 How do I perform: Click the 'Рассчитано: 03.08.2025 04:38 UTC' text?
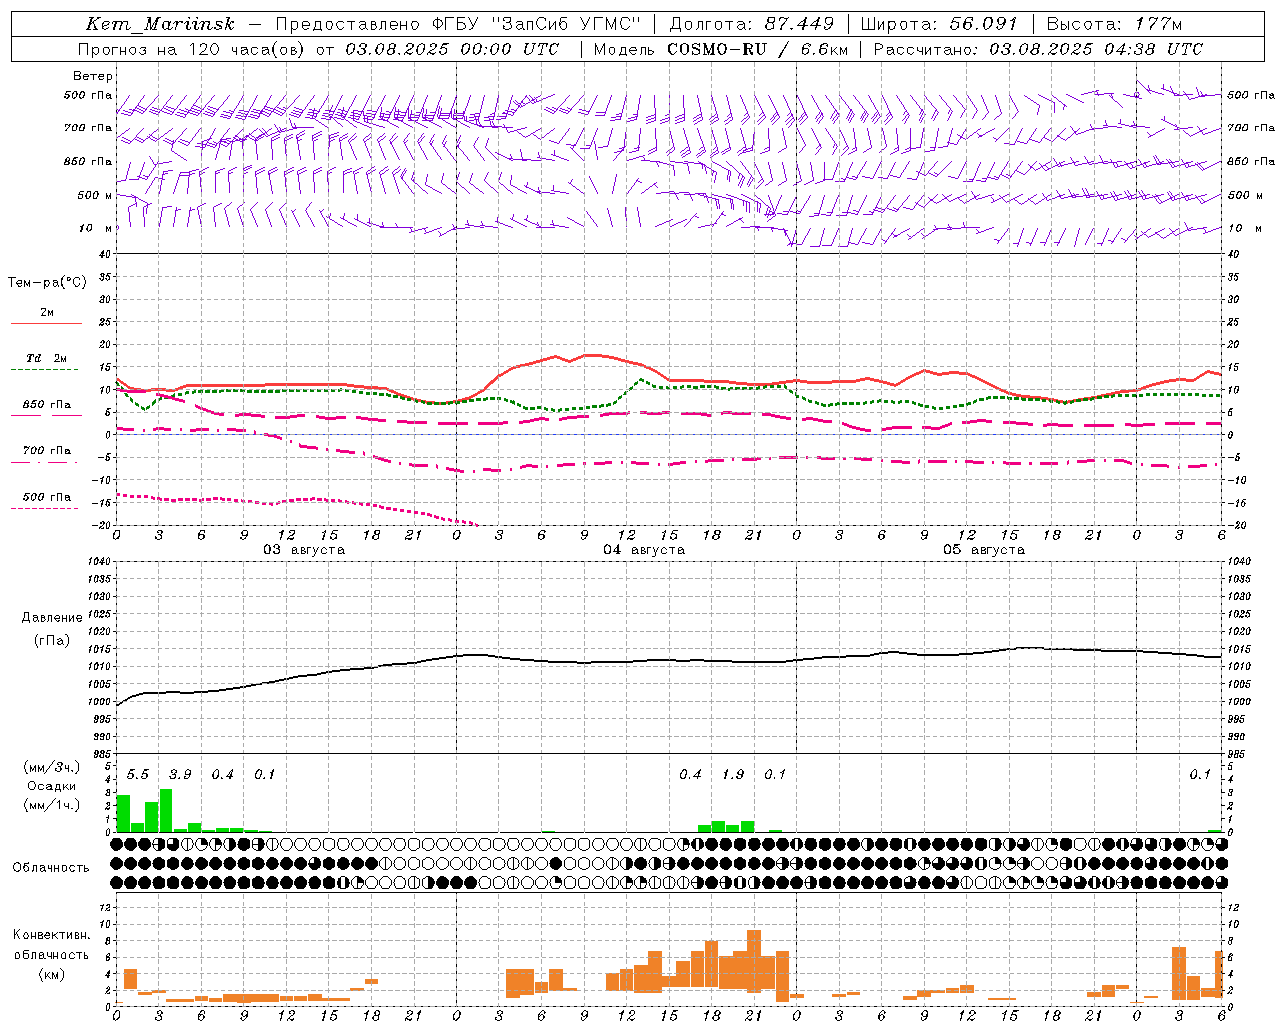(1038, 49)
